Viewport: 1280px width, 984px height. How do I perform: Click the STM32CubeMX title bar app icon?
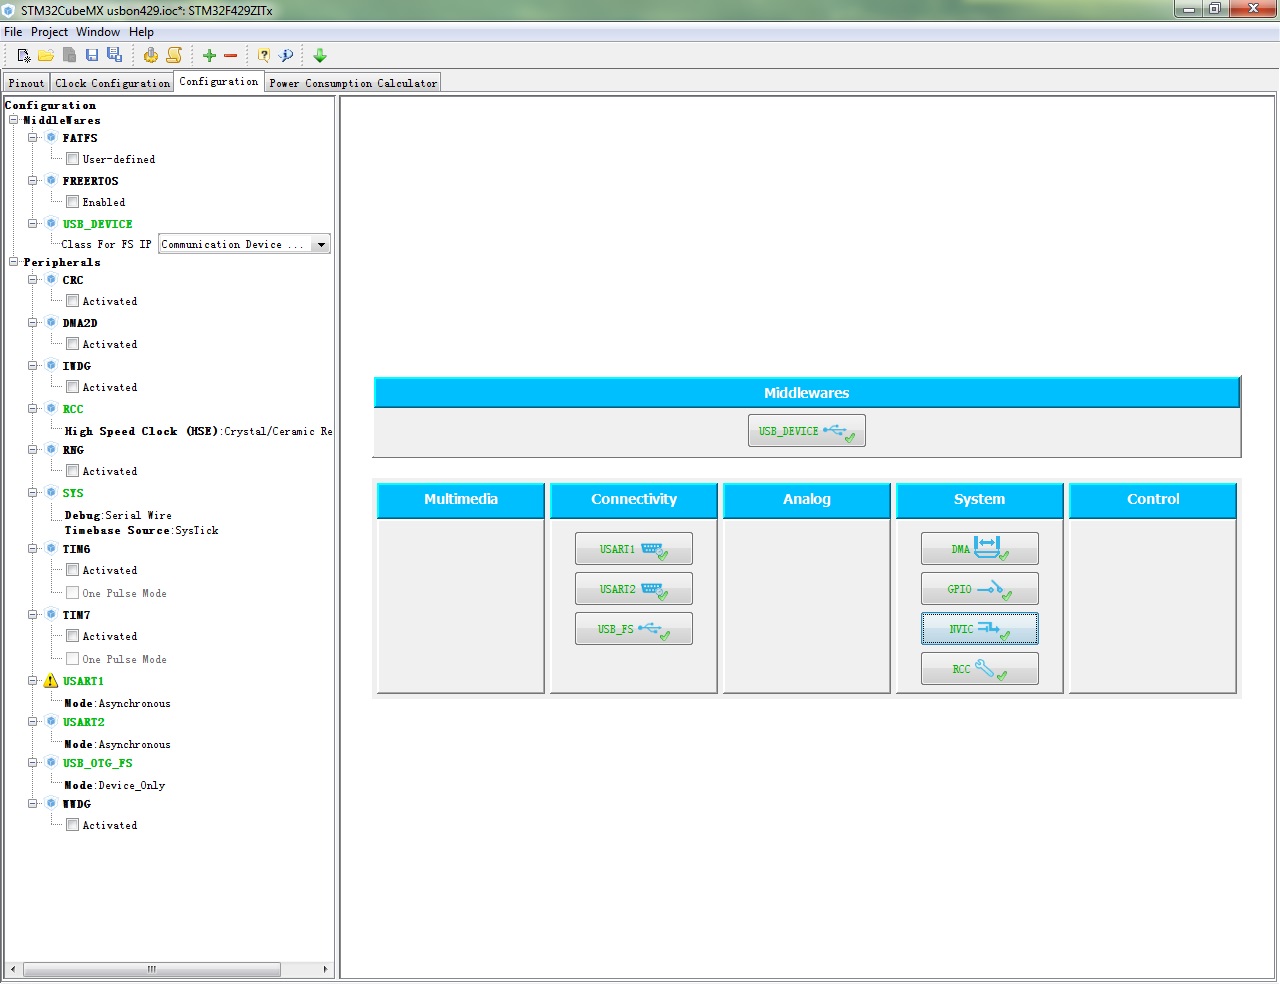point(9,10)
